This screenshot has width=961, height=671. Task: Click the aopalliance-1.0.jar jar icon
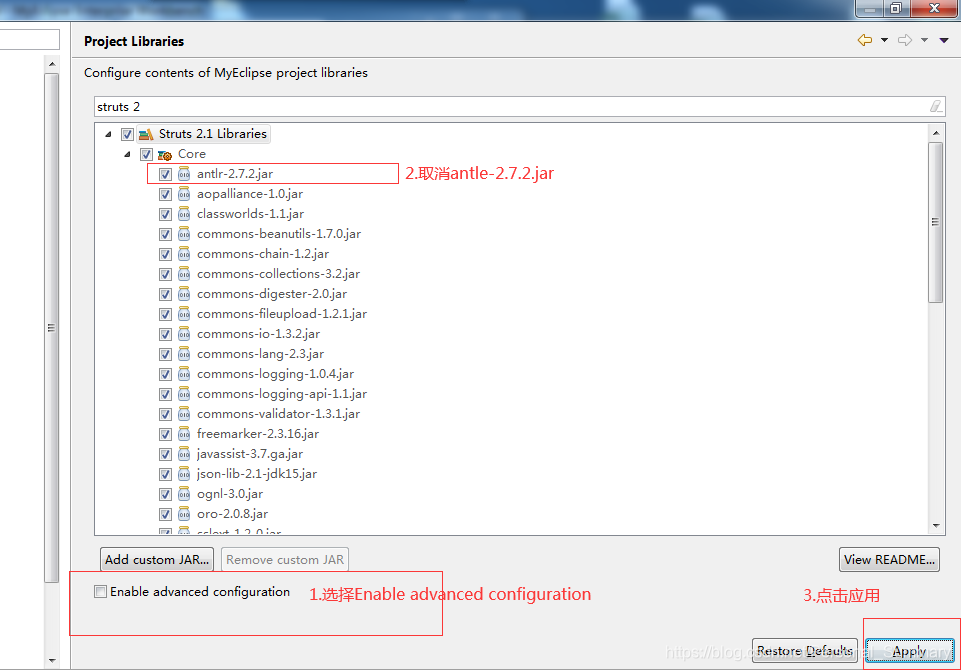pos(184,194)
